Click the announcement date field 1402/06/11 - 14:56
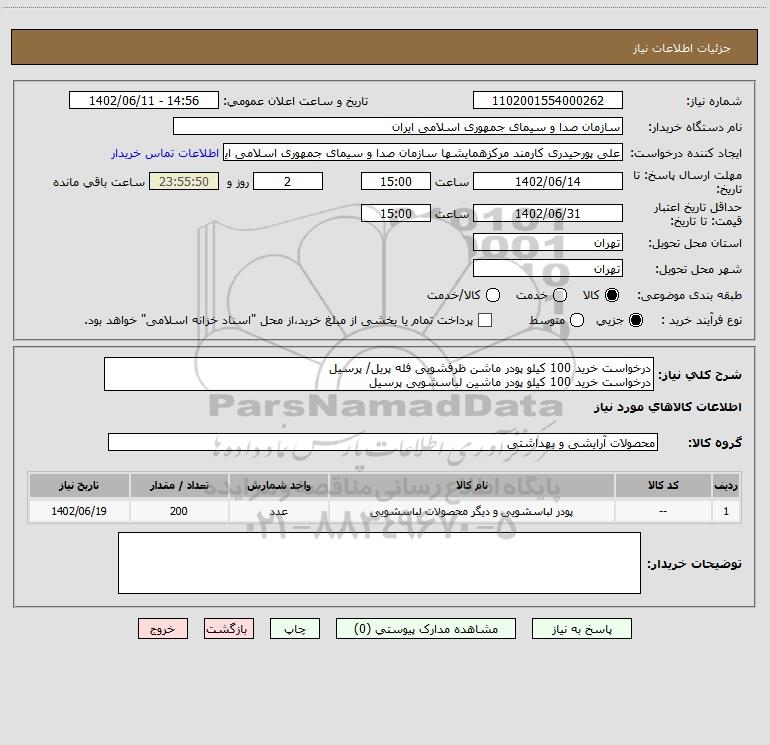This screenshot has width=770, height=745. (x=144, y=100)
